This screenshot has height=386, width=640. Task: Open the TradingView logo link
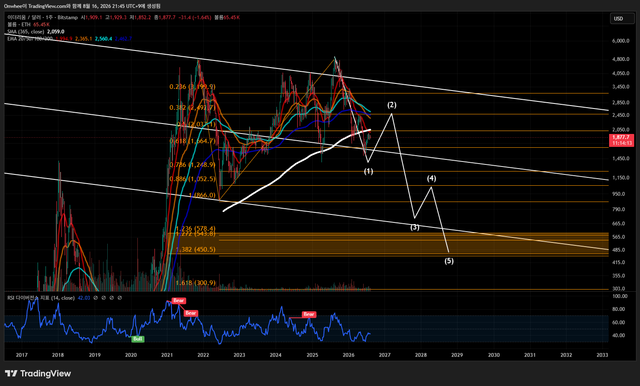coord(38,373)
